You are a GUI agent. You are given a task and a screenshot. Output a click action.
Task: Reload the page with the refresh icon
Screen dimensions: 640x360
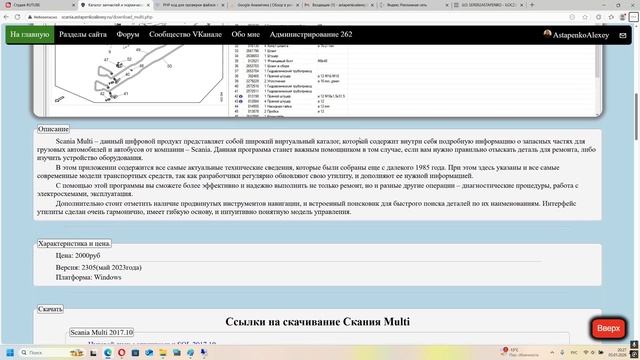click(18, 17)
